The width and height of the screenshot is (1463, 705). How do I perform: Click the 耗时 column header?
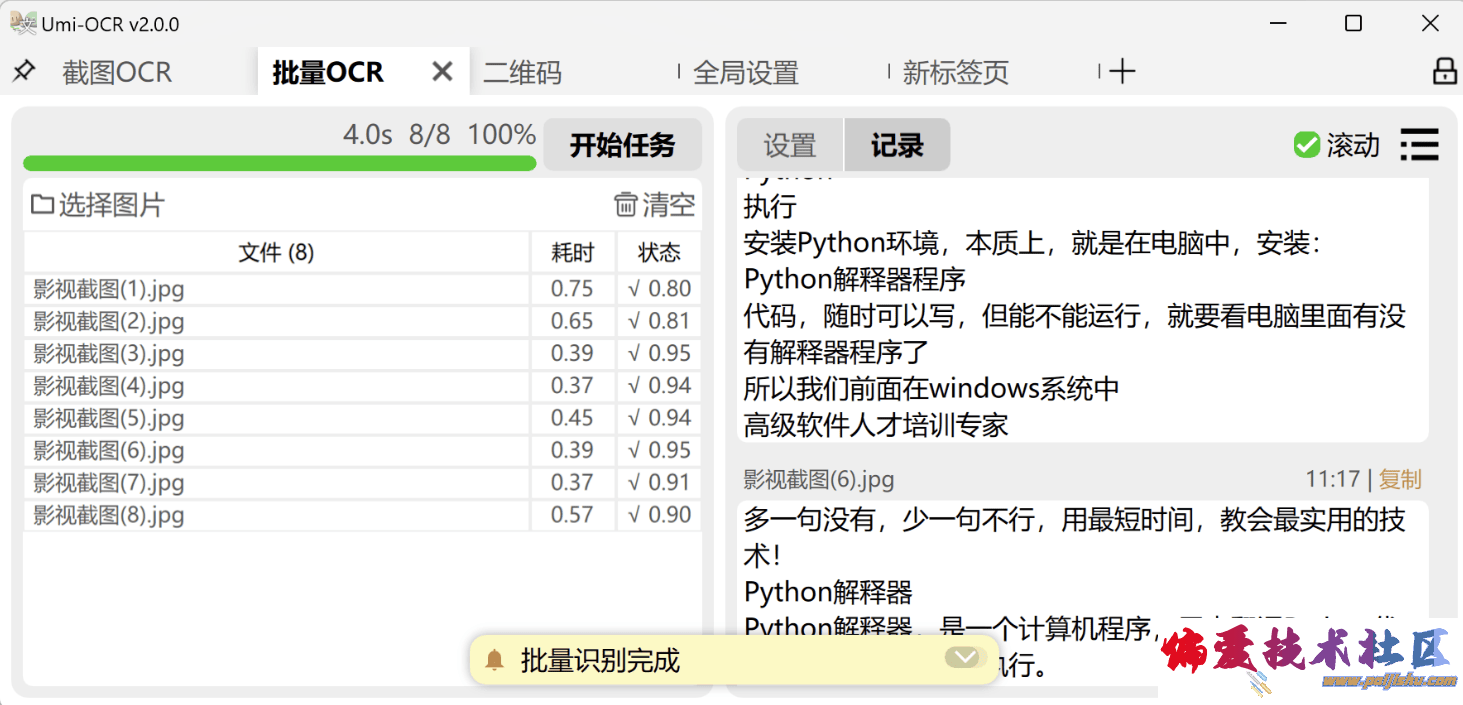572,253
